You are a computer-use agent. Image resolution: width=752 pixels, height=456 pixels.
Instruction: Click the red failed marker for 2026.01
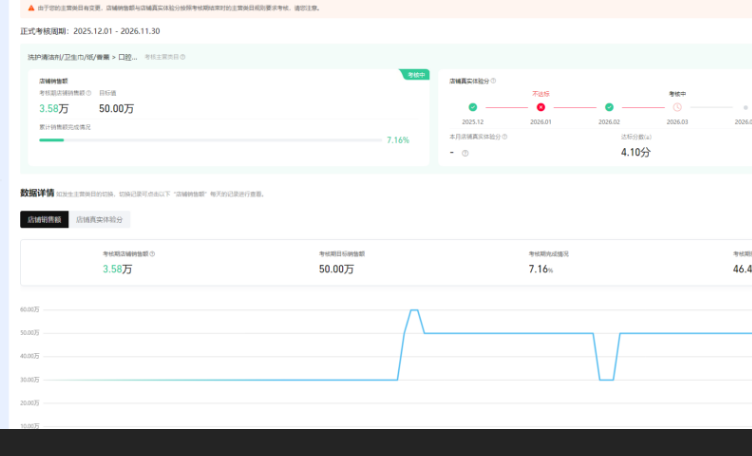541,107
